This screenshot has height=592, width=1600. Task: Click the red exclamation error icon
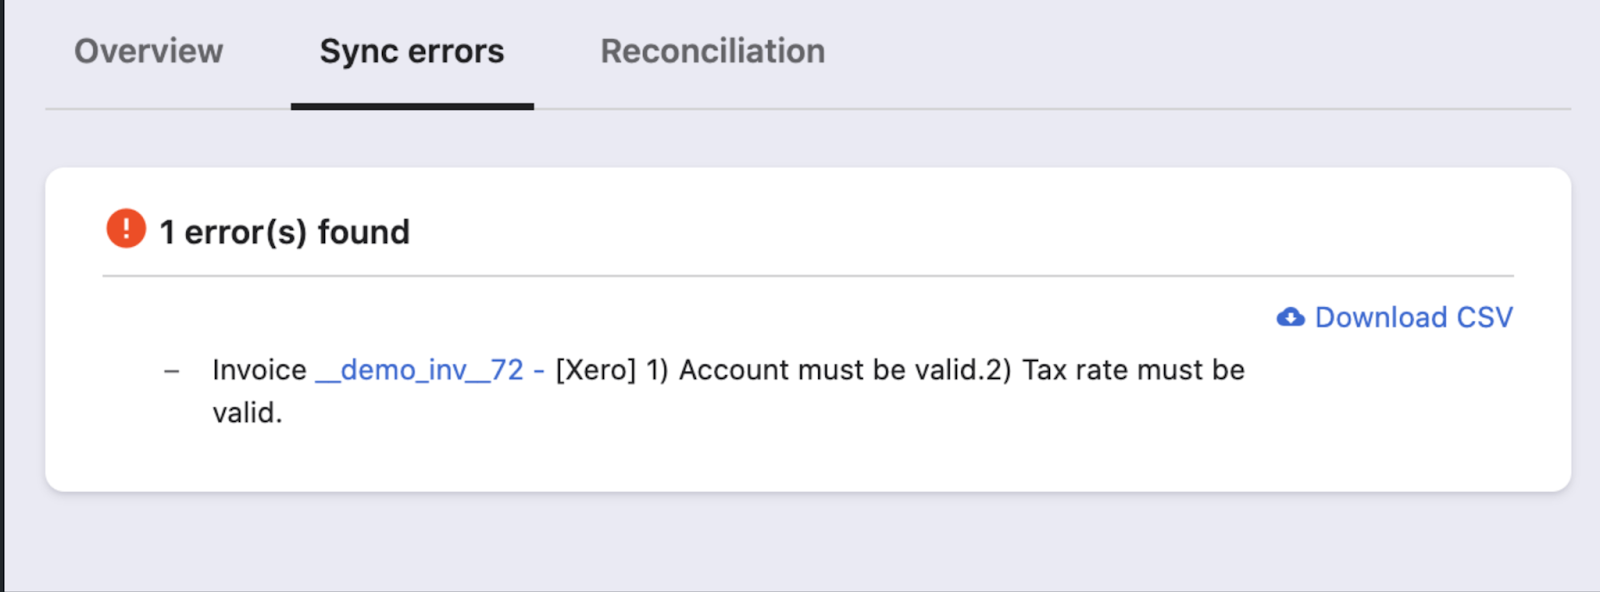pos(126,228)
